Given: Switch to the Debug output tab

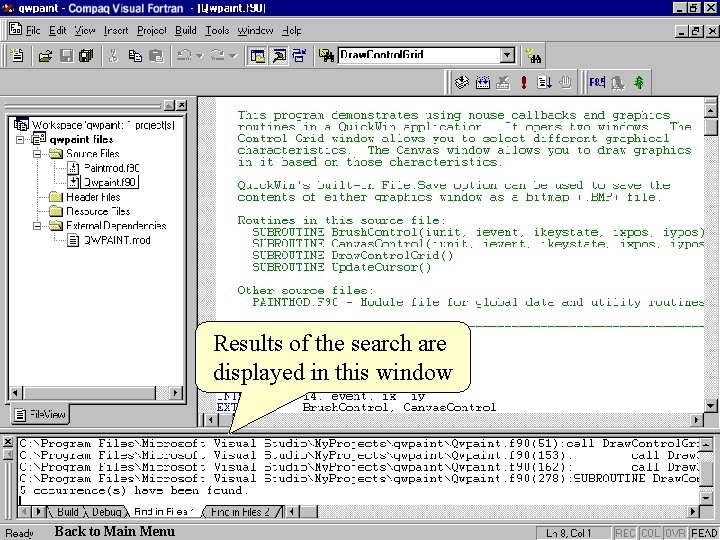Looking at the screenshot, I should pyautogui.click(x=107, y=512).
